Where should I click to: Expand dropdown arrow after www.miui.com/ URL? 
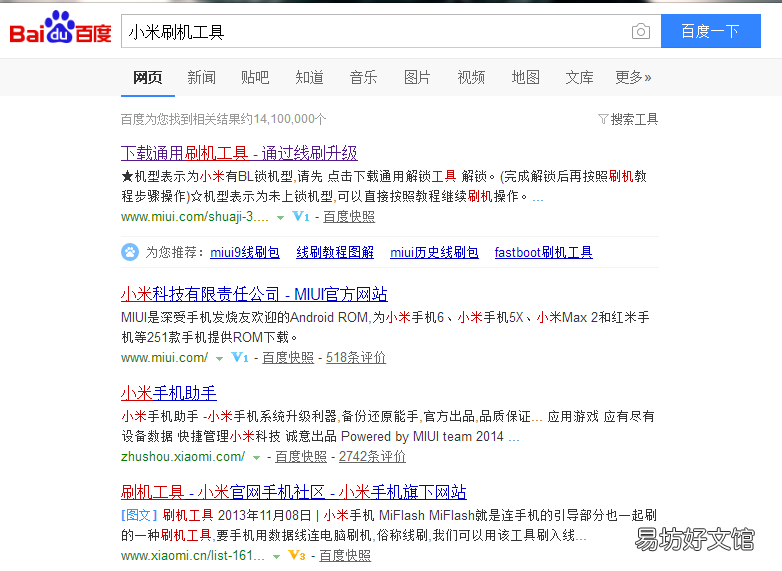click(x=219, y=359)
